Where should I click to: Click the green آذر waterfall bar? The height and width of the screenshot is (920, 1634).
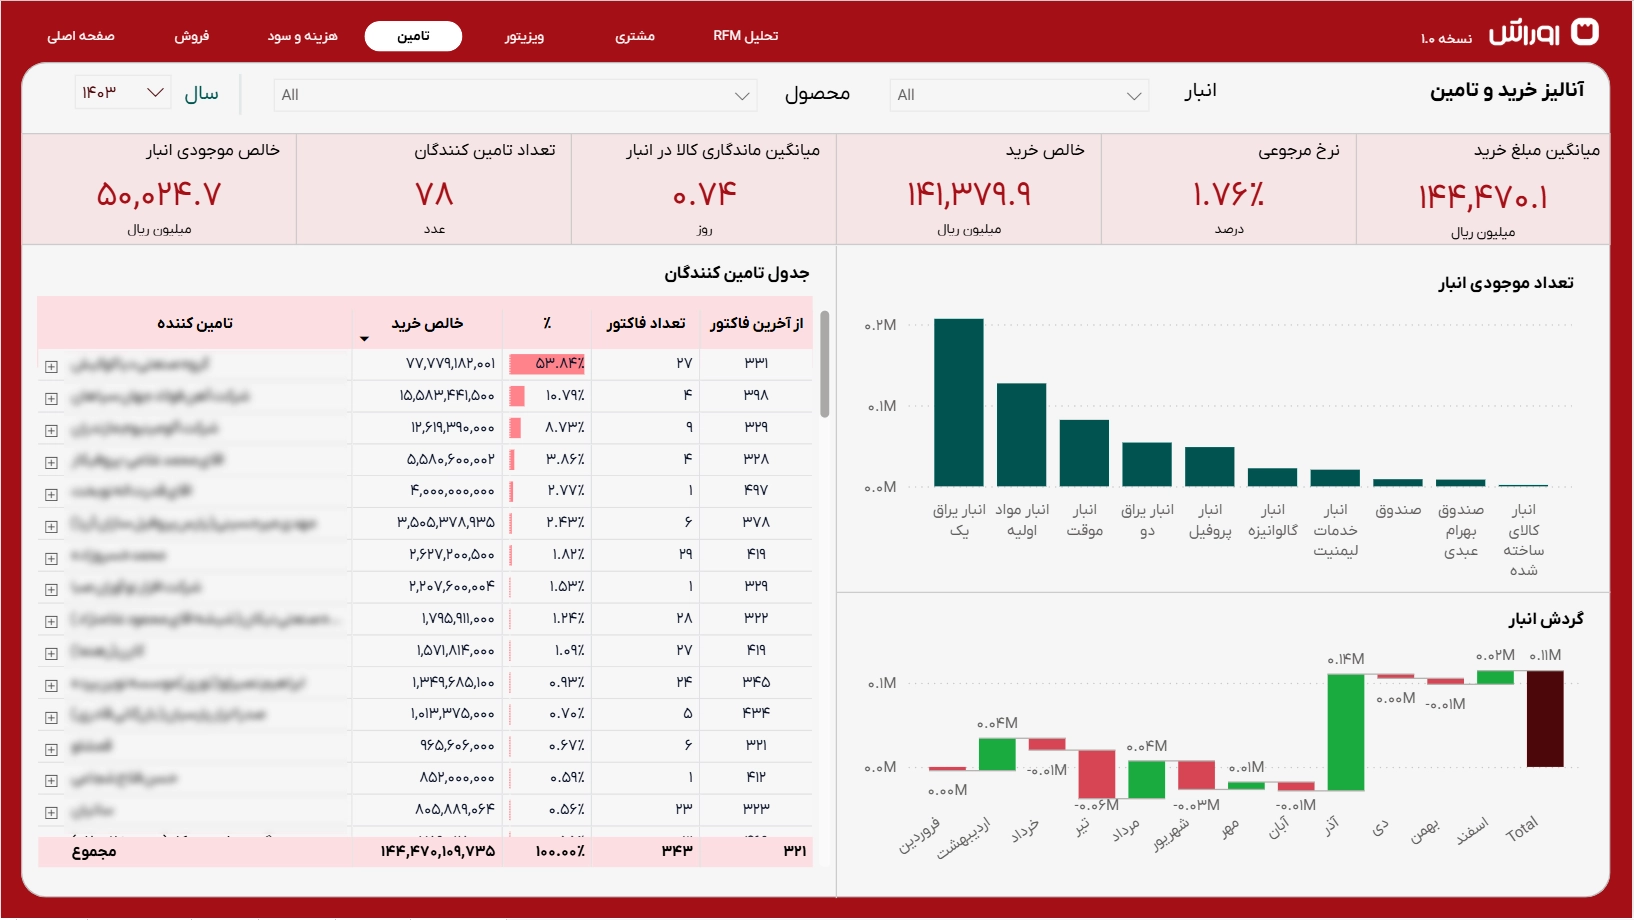pyautogui.click(x=1345, y=732)
